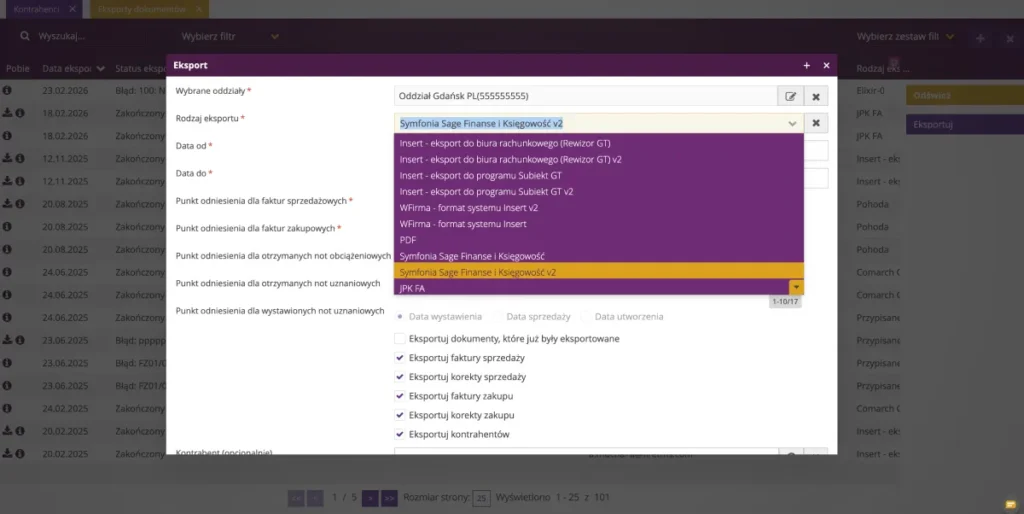The width and height of the screenshot is (1024, 514).
Task: Select the Data wystawienia radio option
Action: tap(400, 316)
